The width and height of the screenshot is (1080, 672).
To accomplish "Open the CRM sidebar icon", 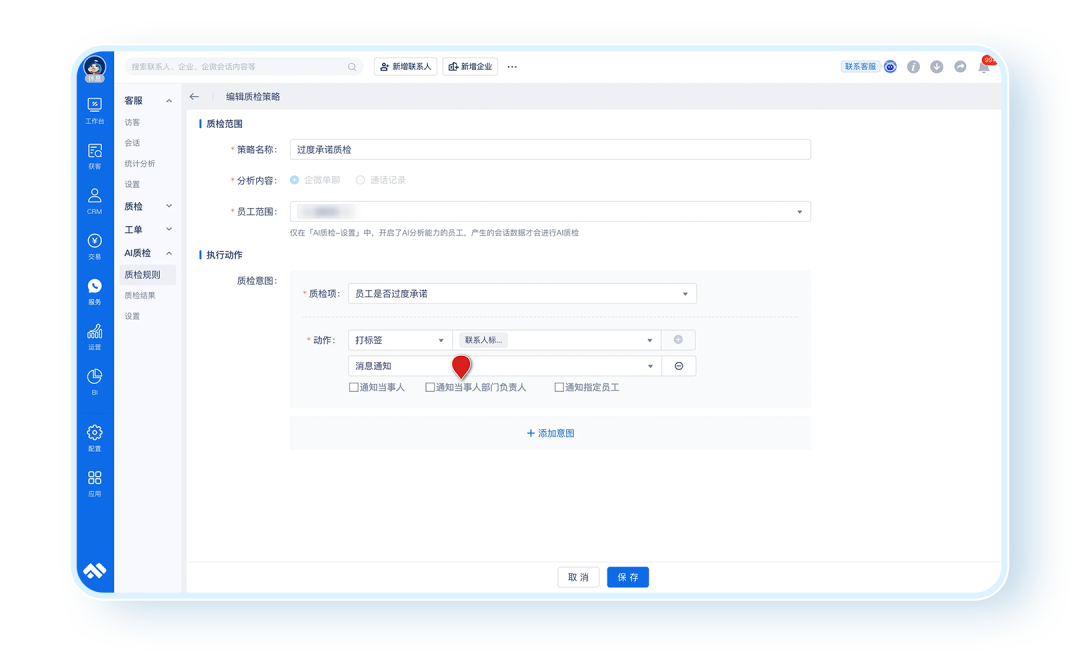I will [x=94, y=201].
